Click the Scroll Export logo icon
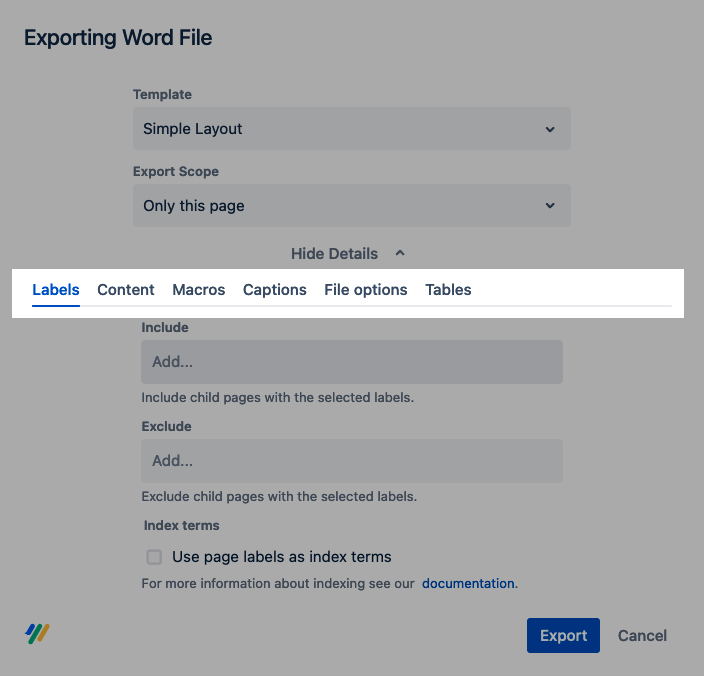704x676 pixels. coord(37,633)
